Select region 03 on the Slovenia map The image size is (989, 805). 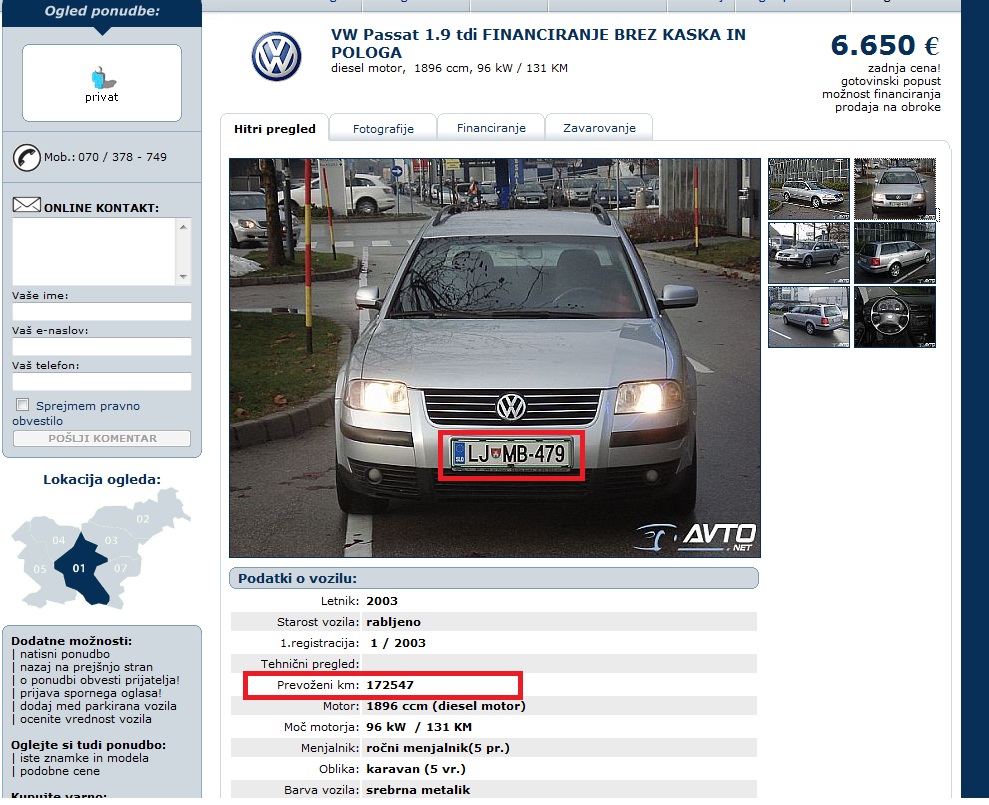[x=112, y=541]
